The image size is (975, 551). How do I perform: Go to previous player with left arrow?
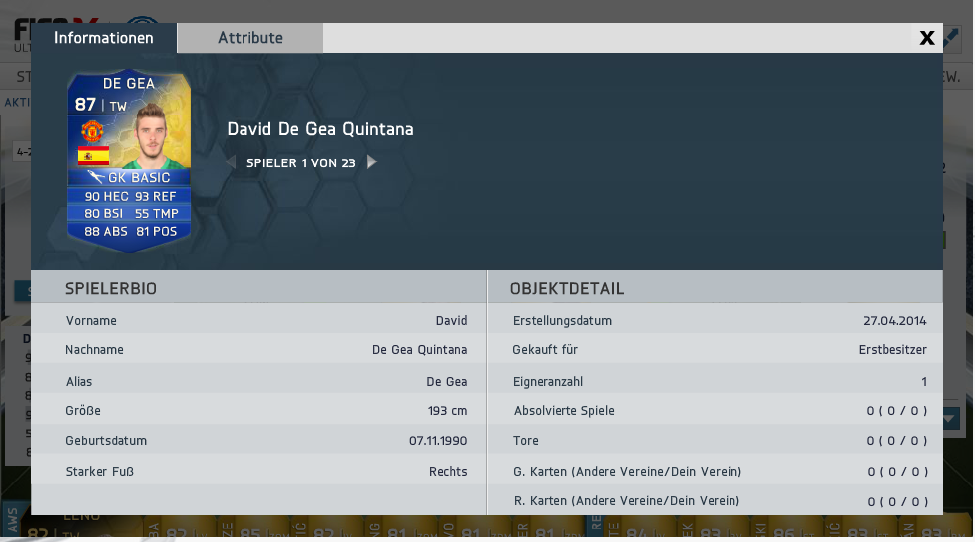click(231, 162)
